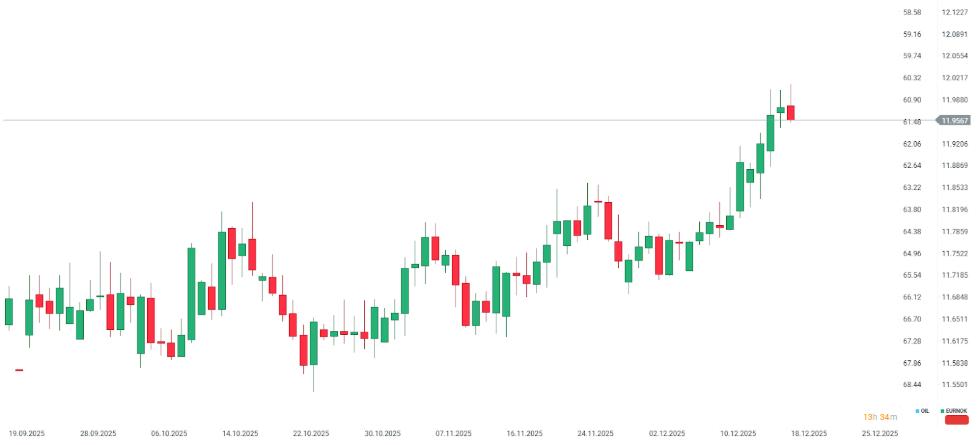Click the OIL legend color marker
Image resolution: width=977 pixels, height=445 pixels.
[x=918, y=411]
